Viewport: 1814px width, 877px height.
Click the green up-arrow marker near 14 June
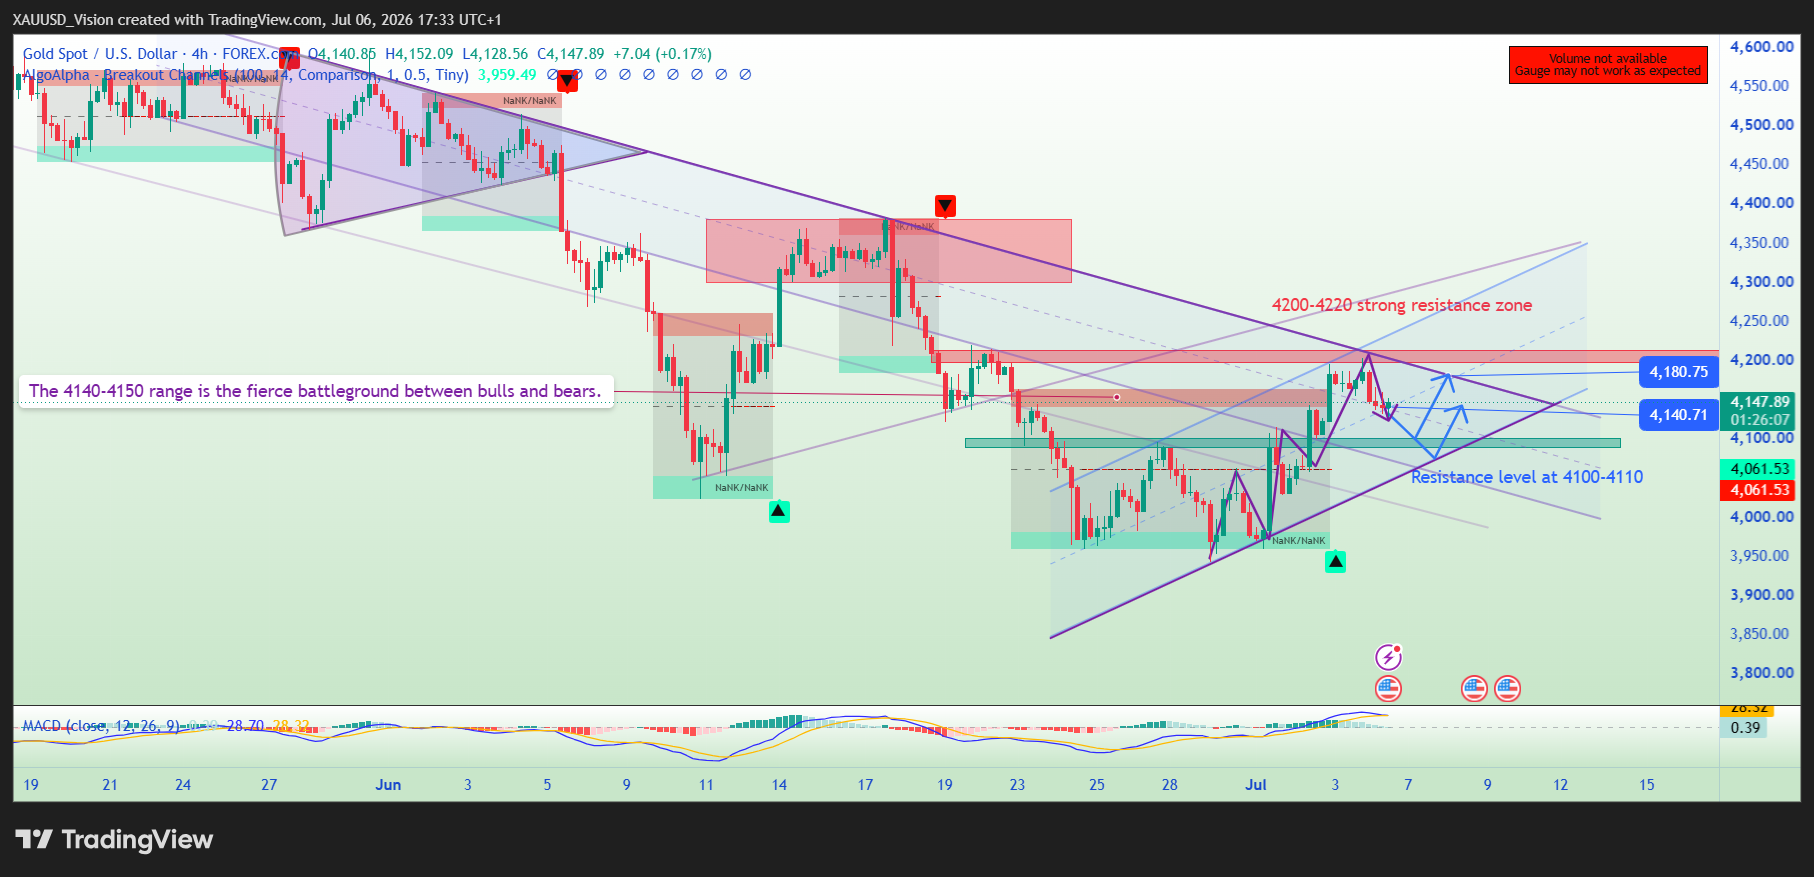[779, 512]
